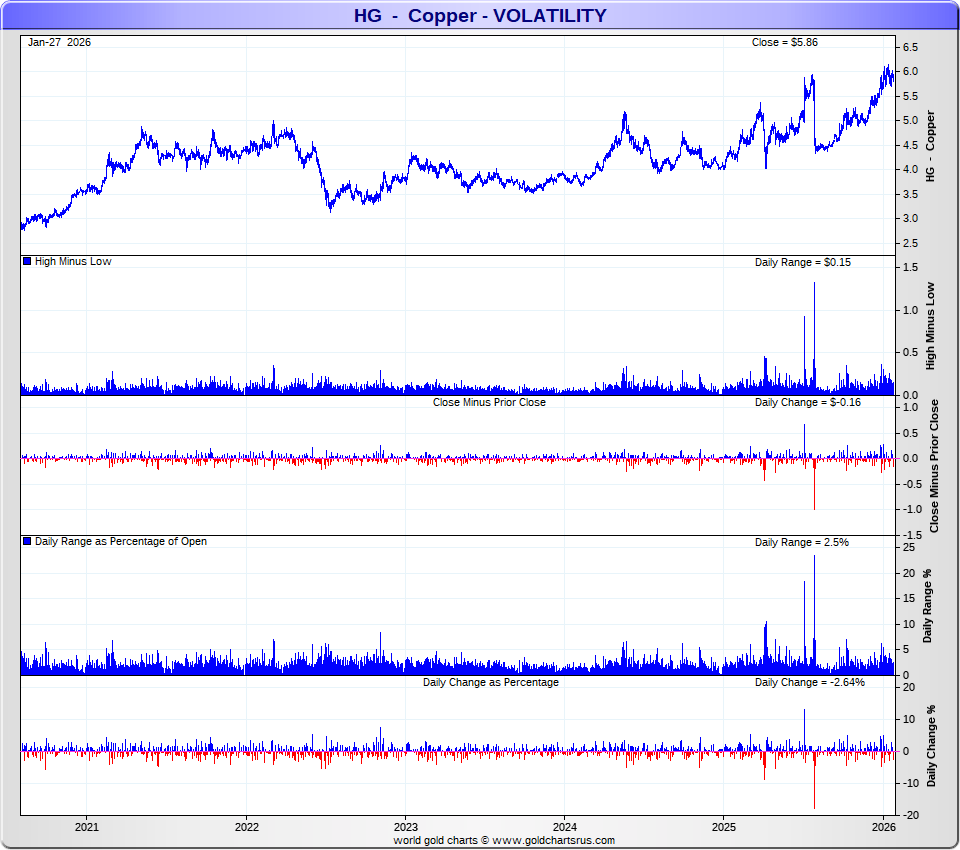Image resolution: width=960 pixels, height=850 pixels.
Task: Click the chart title HG - Copper - VOLATILITY
Action: click(480, 15)
